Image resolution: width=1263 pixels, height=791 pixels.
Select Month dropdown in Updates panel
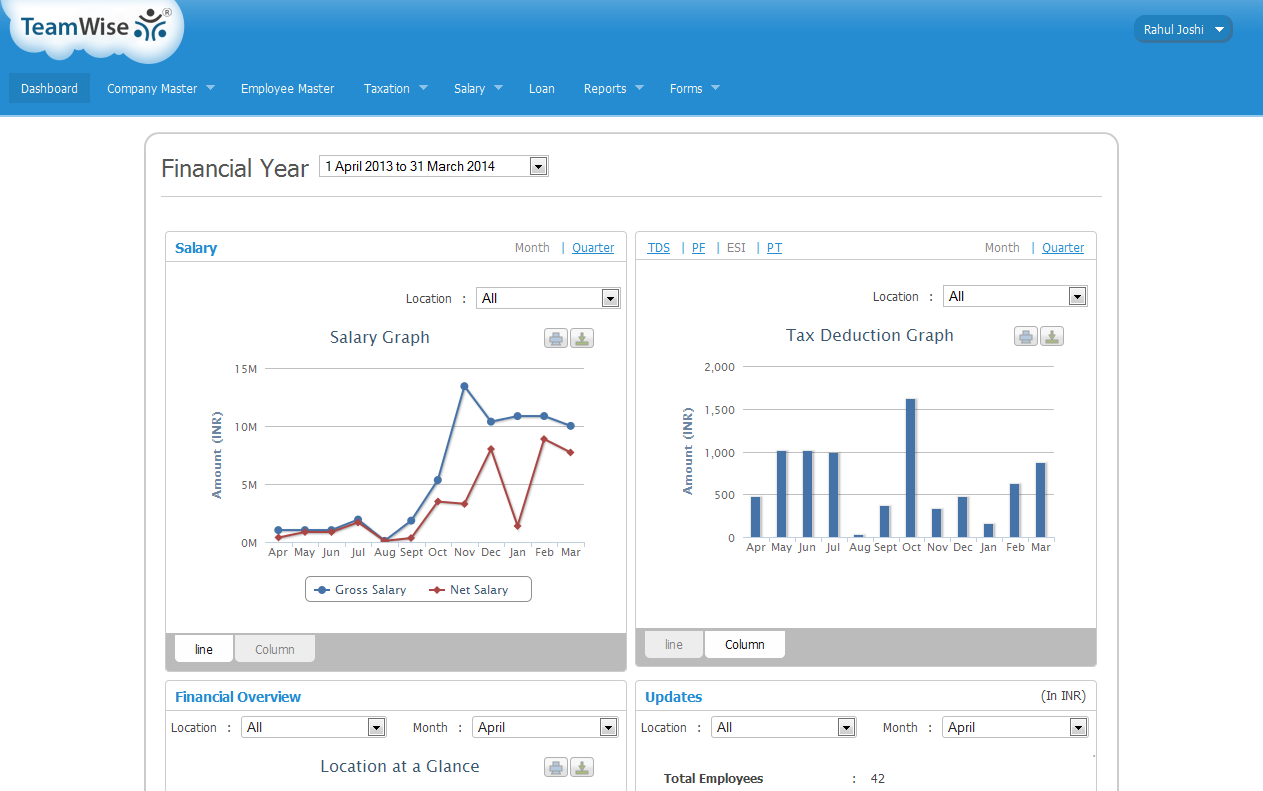click(x=1014, y=728)
